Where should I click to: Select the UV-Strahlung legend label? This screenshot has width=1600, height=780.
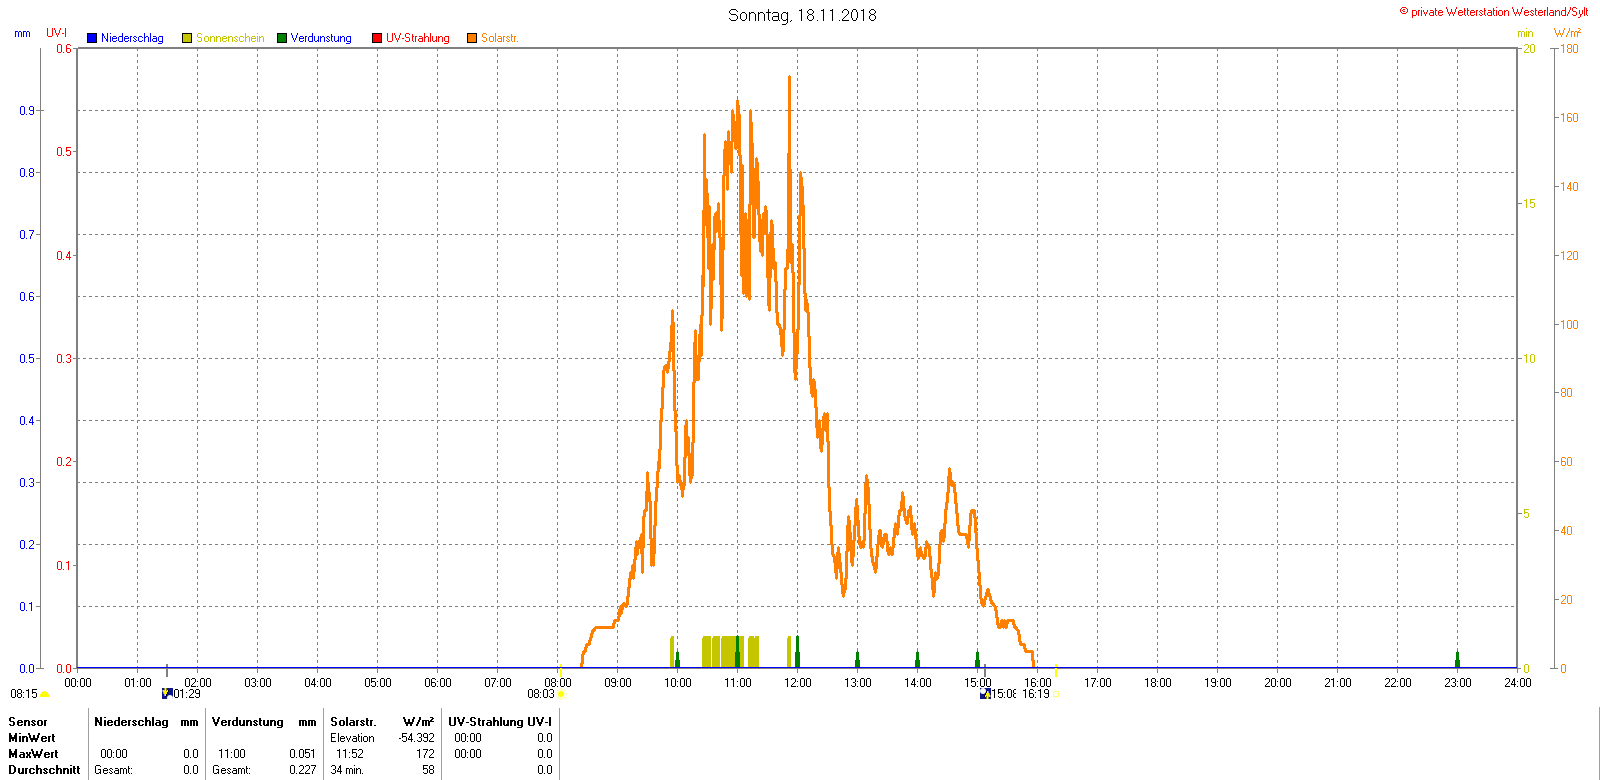click(418, 38)
